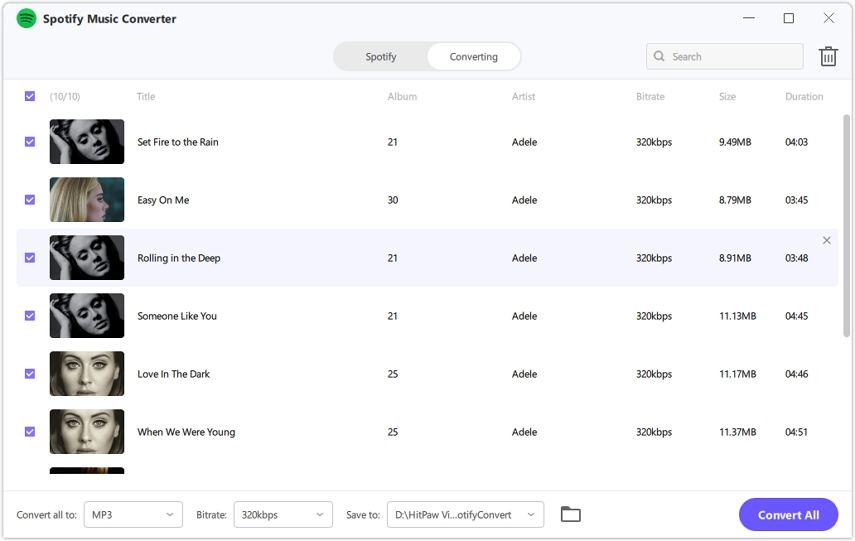Remove Rolling in the Deep using its X icon

click(827, 240)
